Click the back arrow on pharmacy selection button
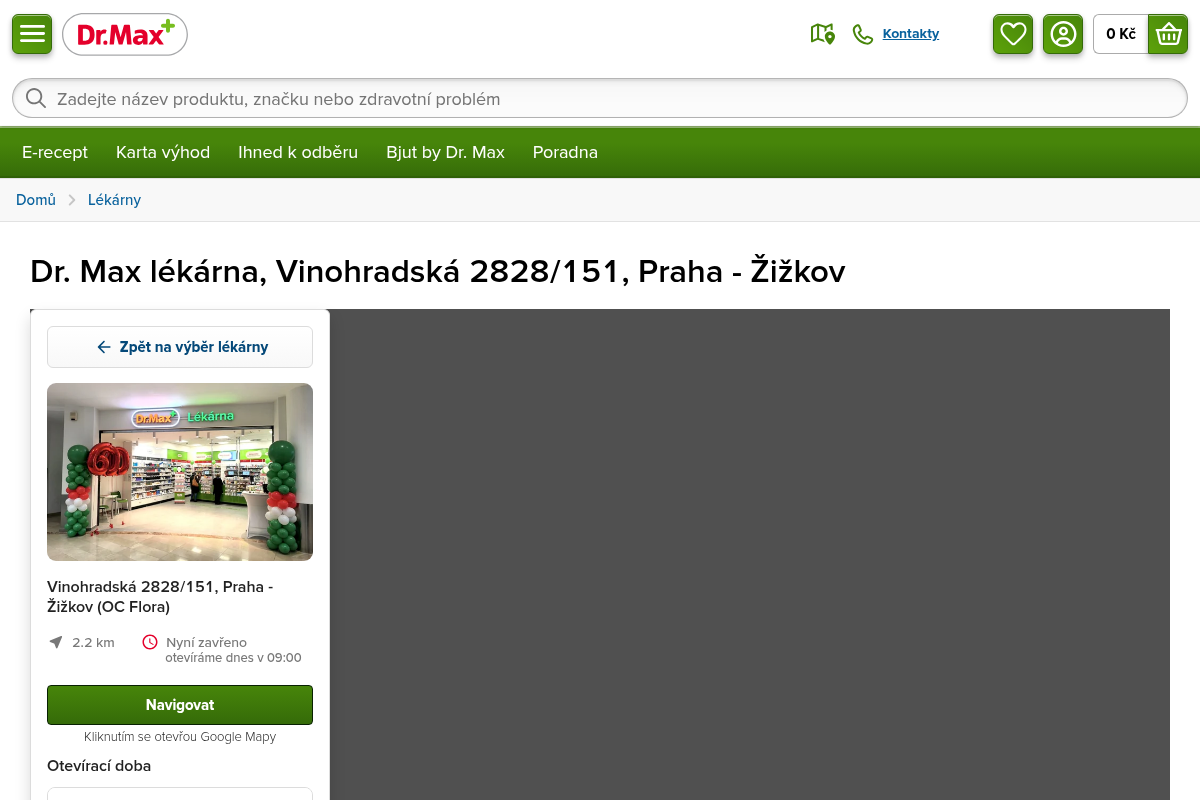Screen dimensions: 1200x800 click(x=104, y=347)
